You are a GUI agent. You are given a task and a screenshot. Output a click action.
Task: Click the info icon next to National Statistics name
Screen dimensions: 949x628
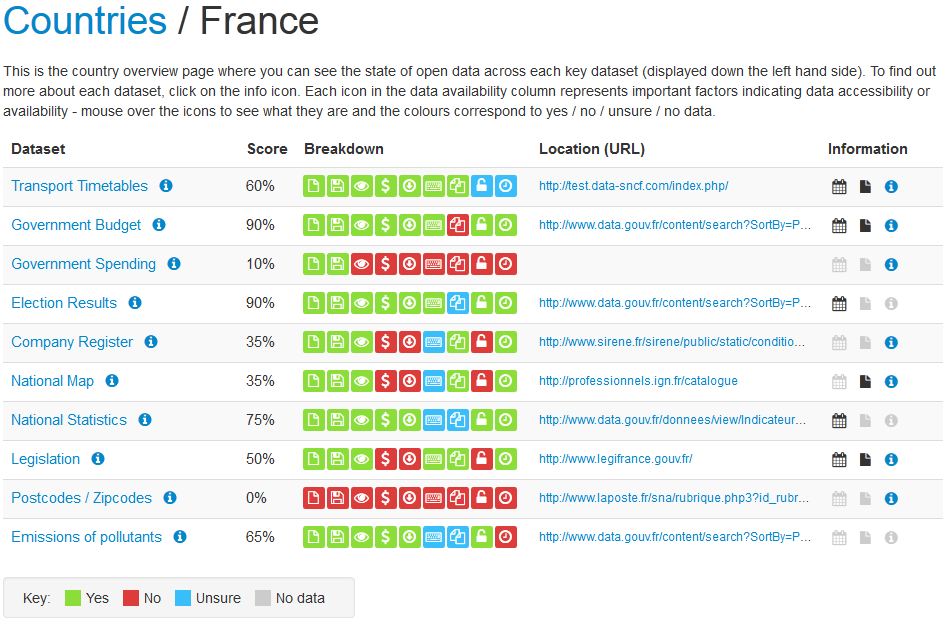[145, 420]
